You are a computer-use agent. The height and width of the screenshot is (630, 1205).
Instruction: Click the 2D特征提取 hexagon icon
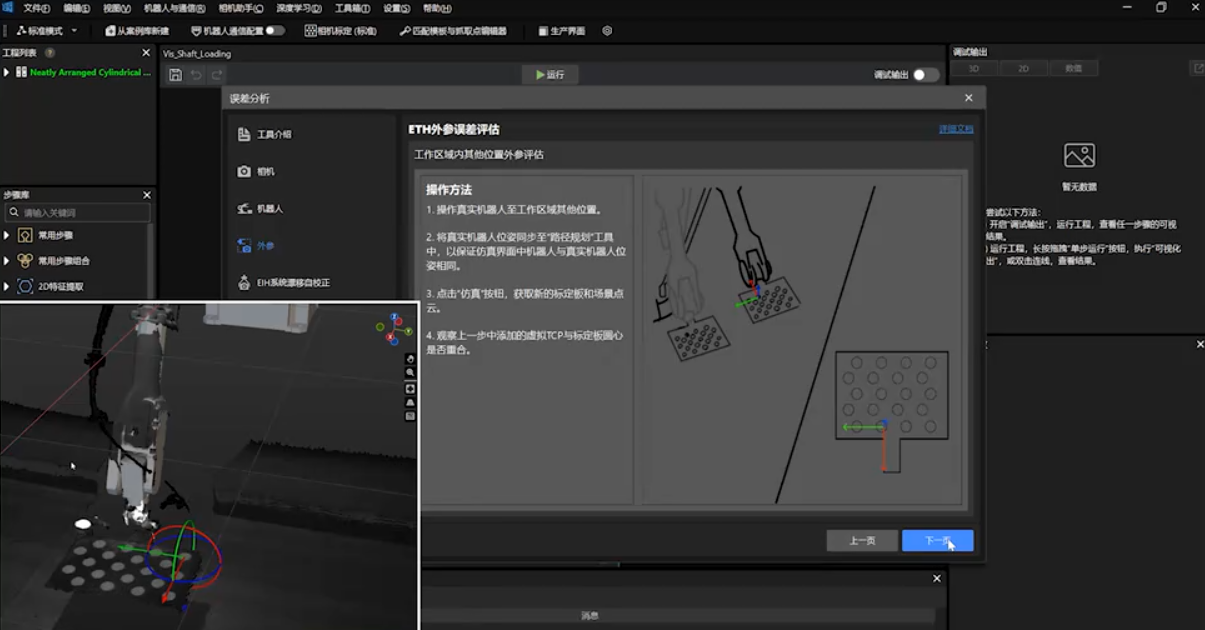[25, 286]
